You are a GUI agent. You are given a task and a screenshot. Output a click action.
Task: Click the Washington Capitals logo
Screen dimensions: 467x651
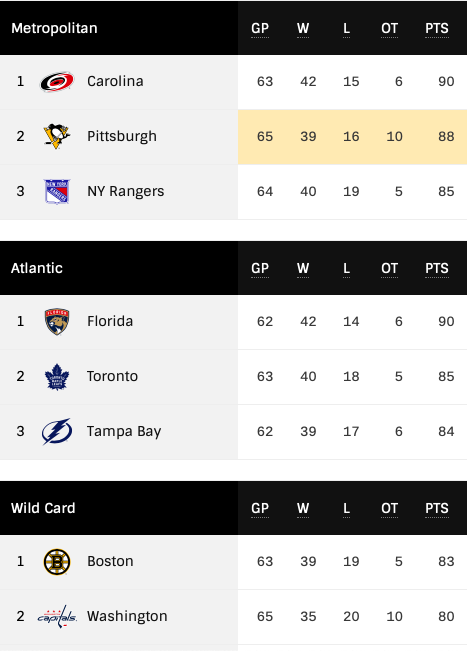(57, 617)
